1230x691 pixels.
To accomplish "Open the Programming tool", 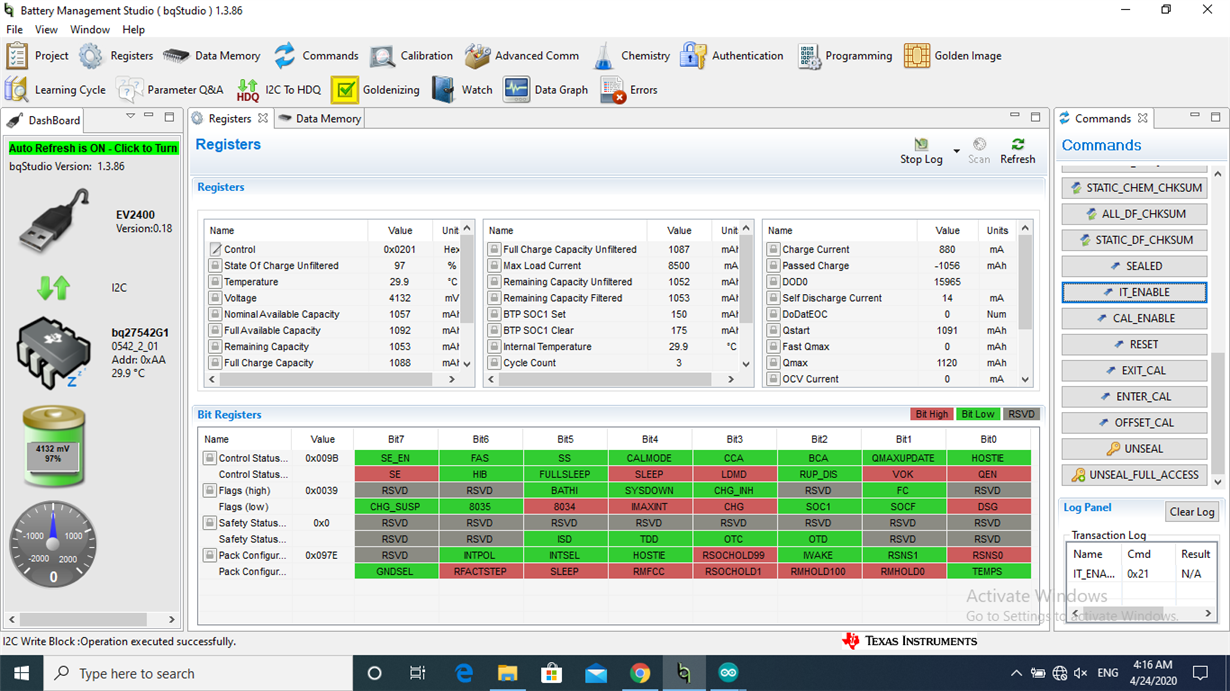I will [x=845, y=56].
